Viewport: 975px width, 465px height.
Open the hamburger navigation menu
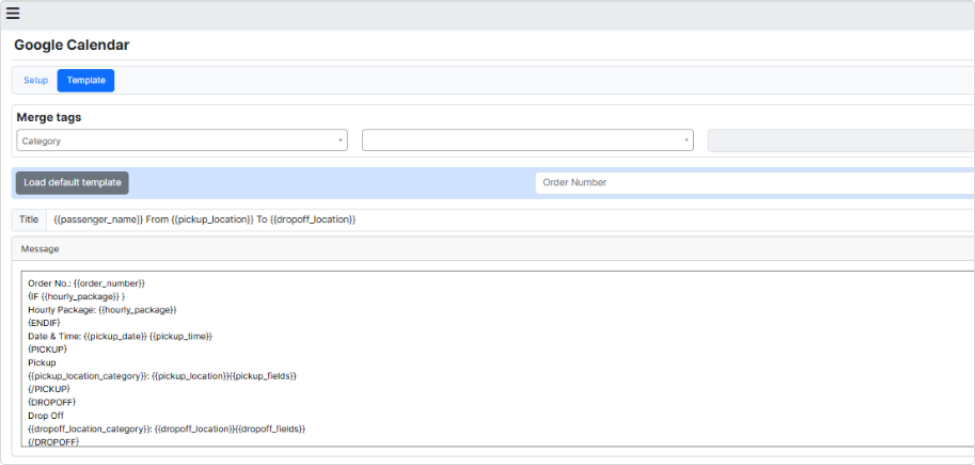(13, 13)
